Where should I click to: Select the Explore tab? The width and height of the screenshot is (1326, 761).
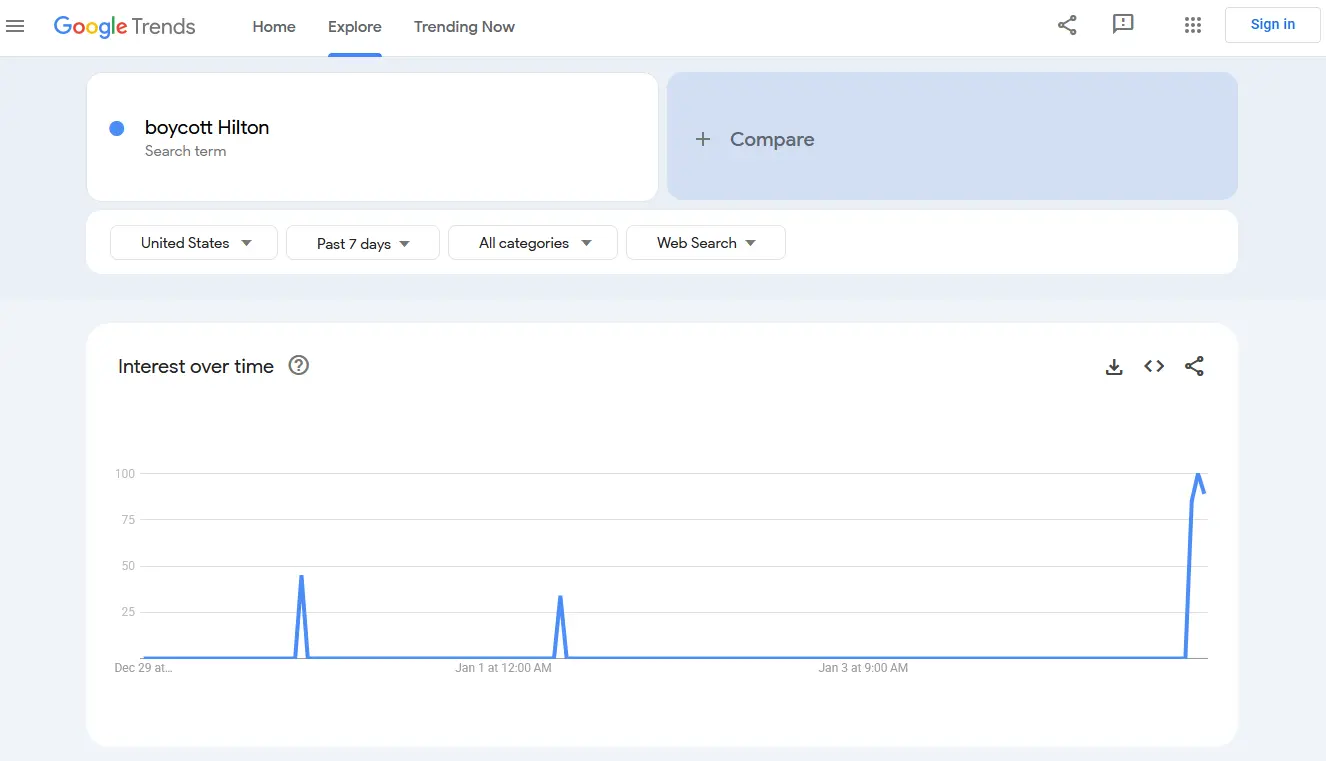(x=355, y=27)
